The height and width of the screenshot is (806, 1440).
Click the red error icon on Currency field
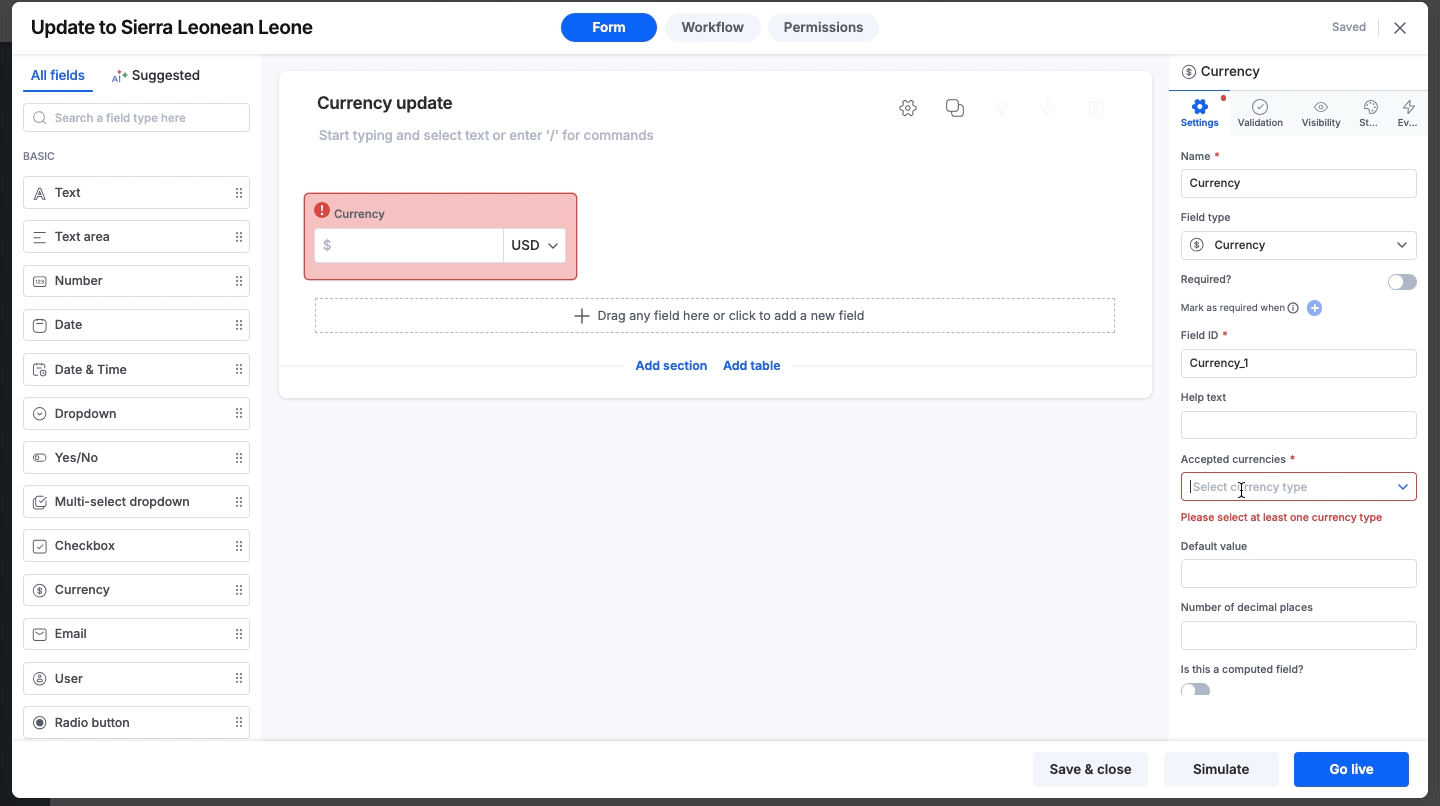click(x=322, y=210)
